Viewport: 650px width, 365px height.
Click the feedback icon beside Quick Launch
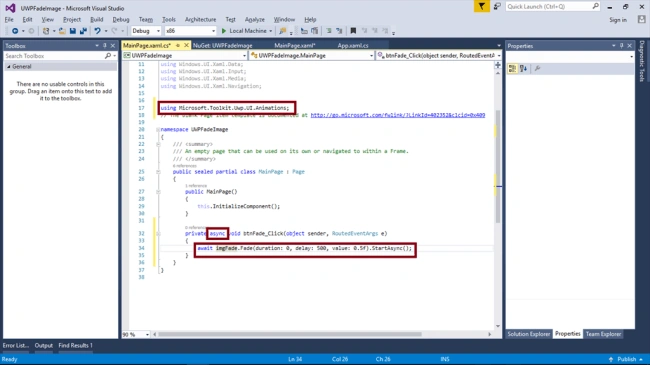pyautogui.click(x=497, y=7)
